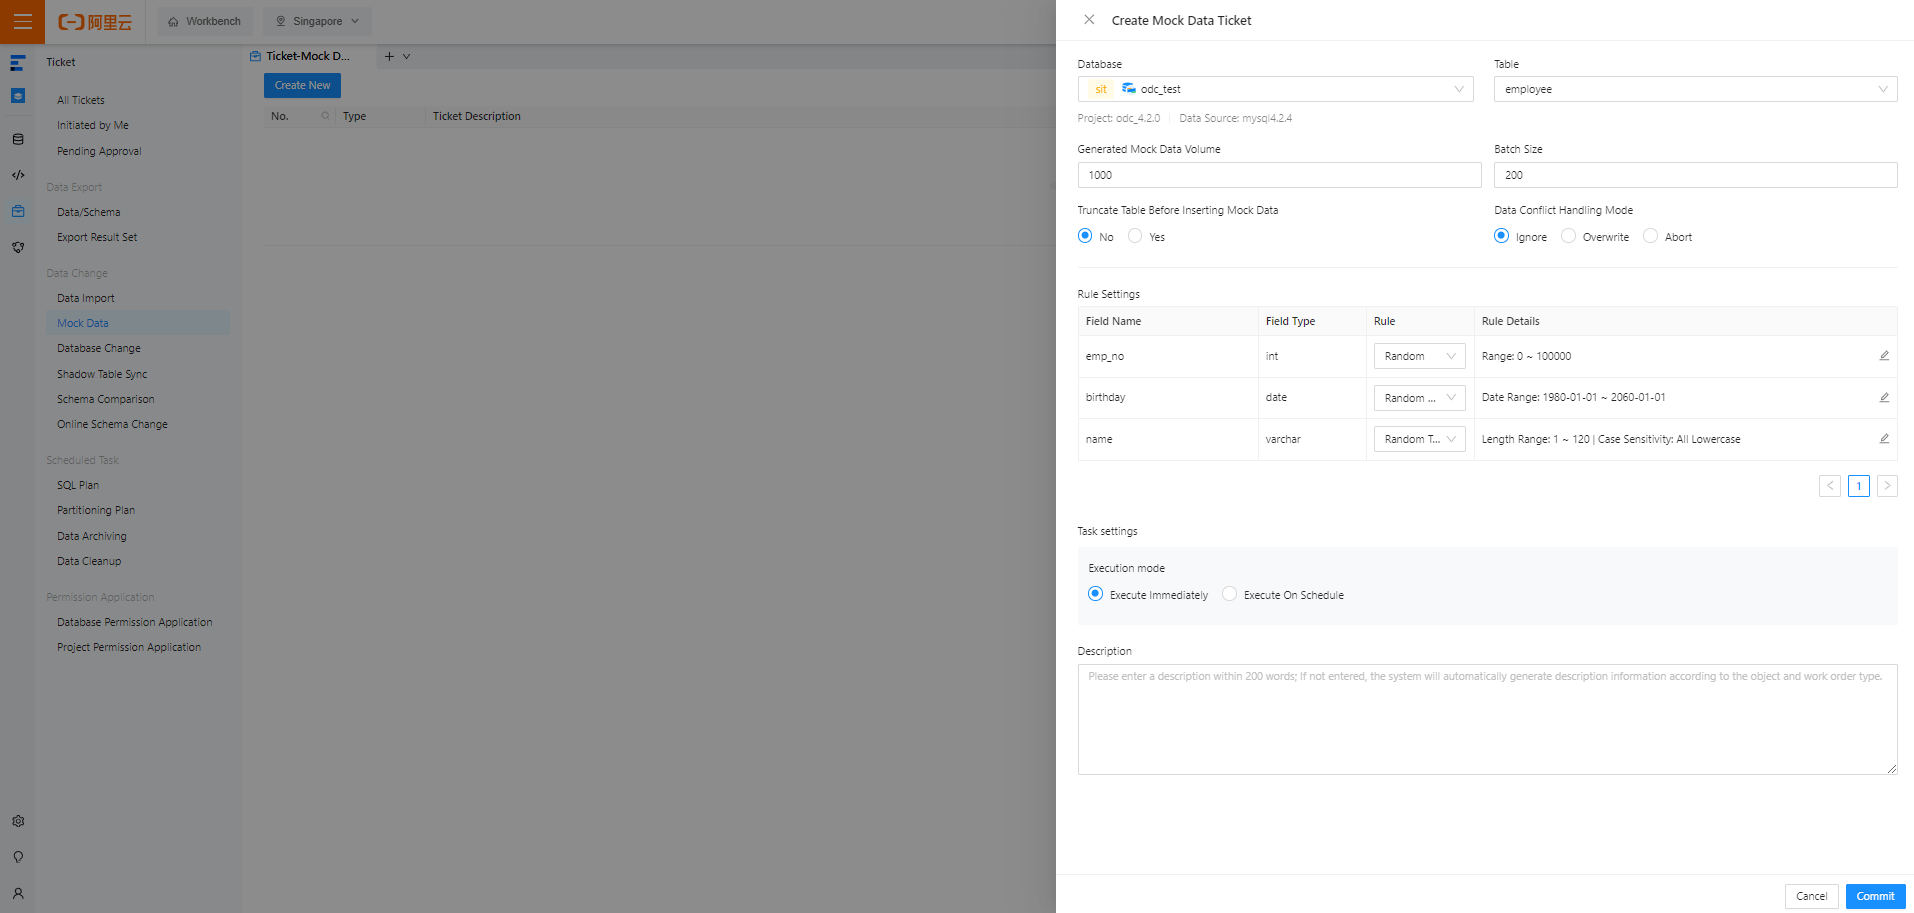Open Project Permission Application

click(x=129, y=647)
